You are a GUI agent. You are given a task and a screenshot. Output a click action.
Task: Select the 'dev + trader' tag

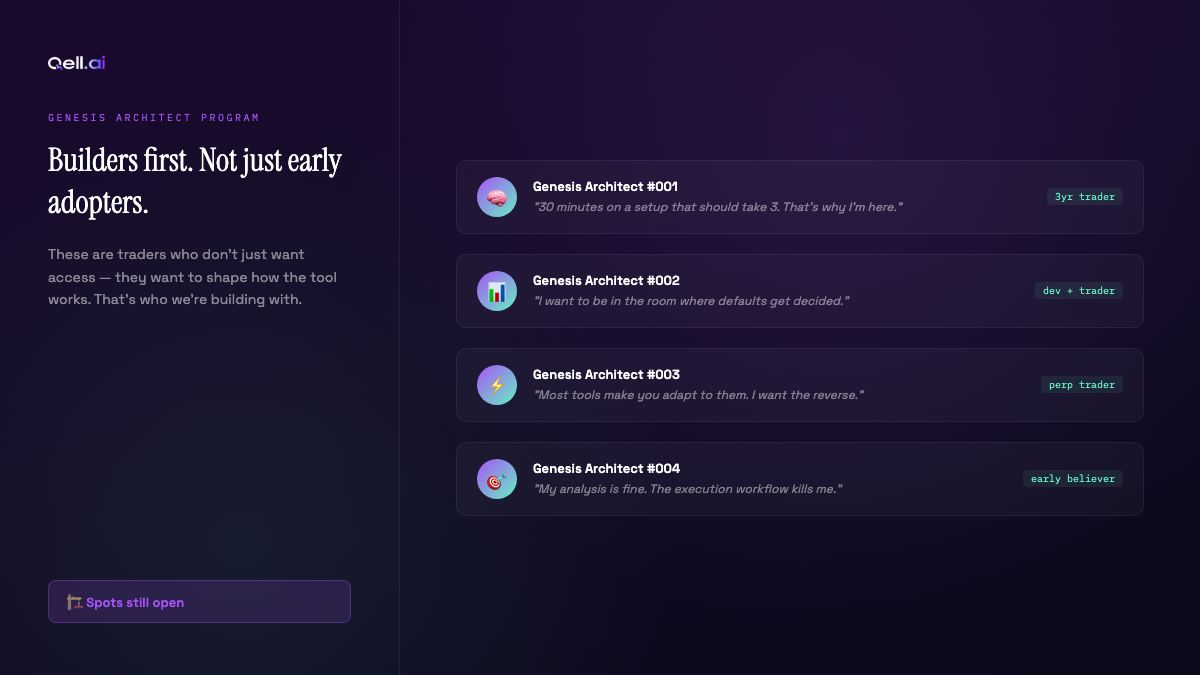click(1078, 291)
